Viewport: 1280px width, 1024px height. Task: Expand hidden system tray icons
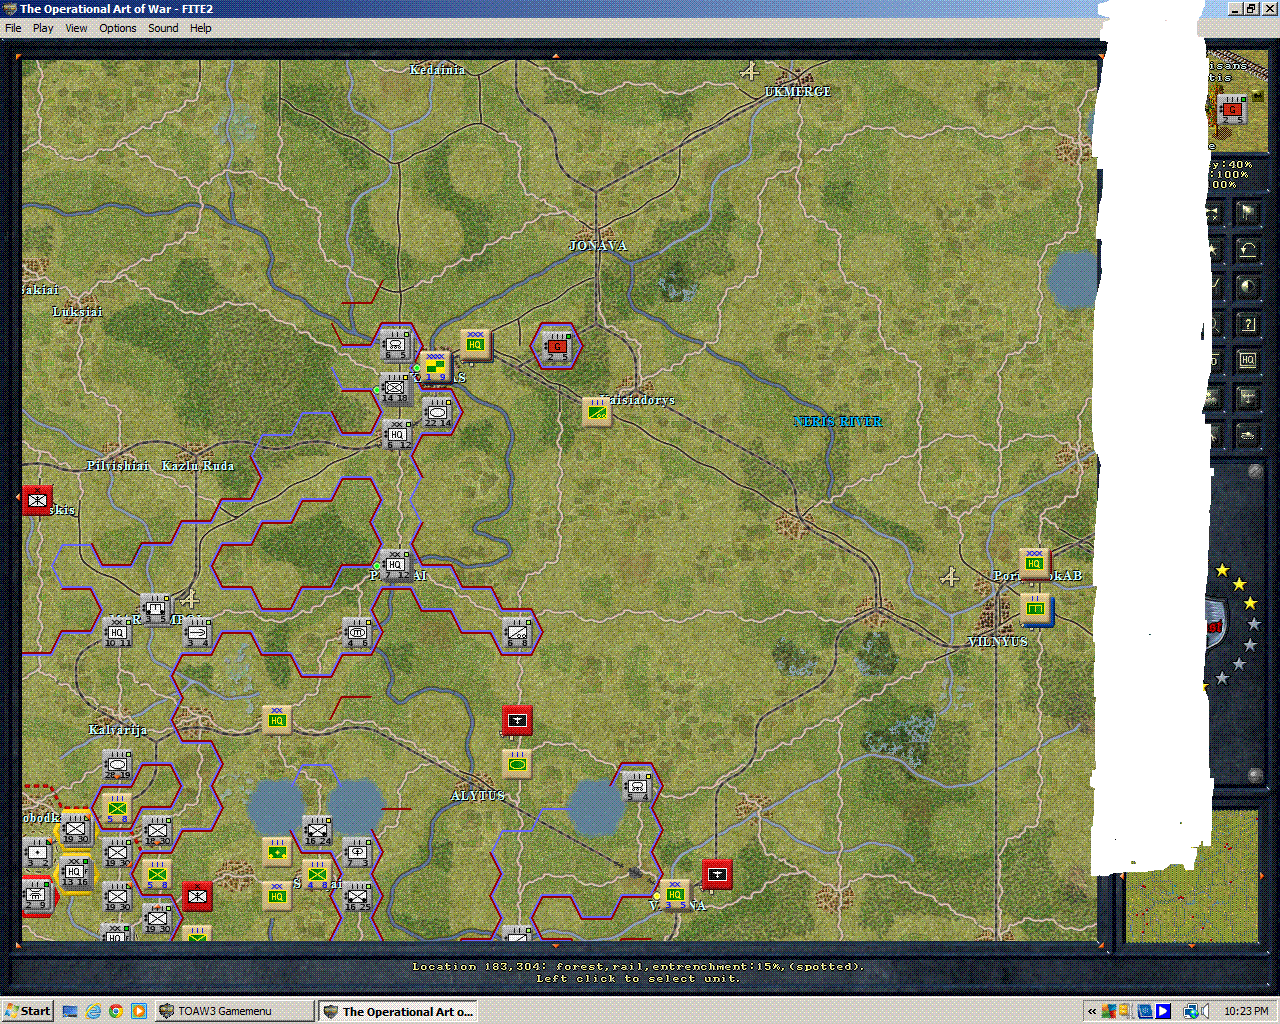[1091, 1011]
